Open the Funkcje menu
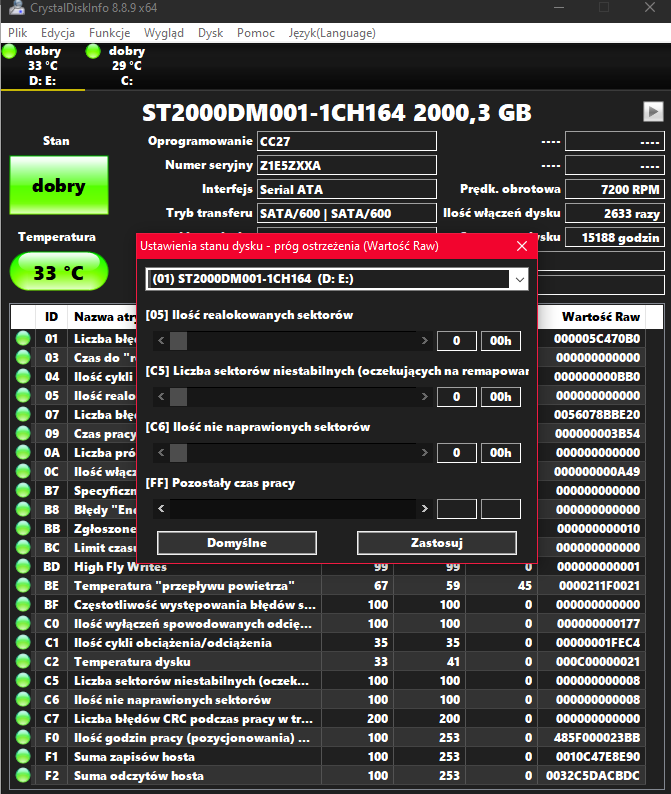This screenshot has height=794, width=671. coord(109,33)
